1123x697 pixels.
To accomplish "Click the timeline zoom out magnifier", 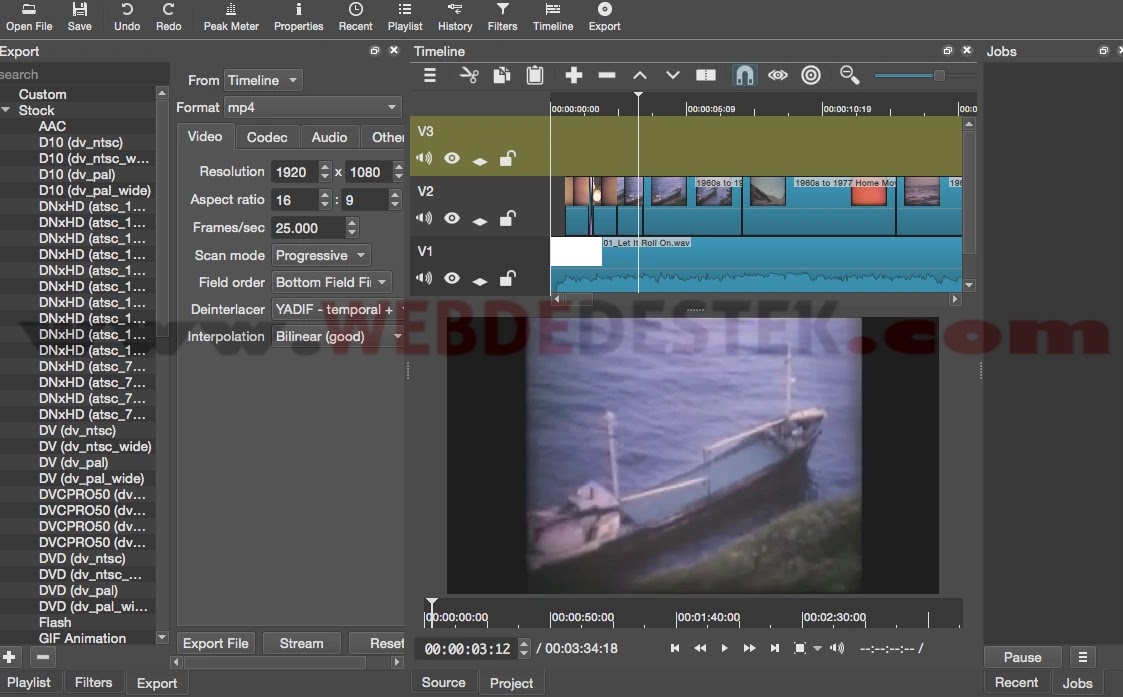I will point(849,75).
